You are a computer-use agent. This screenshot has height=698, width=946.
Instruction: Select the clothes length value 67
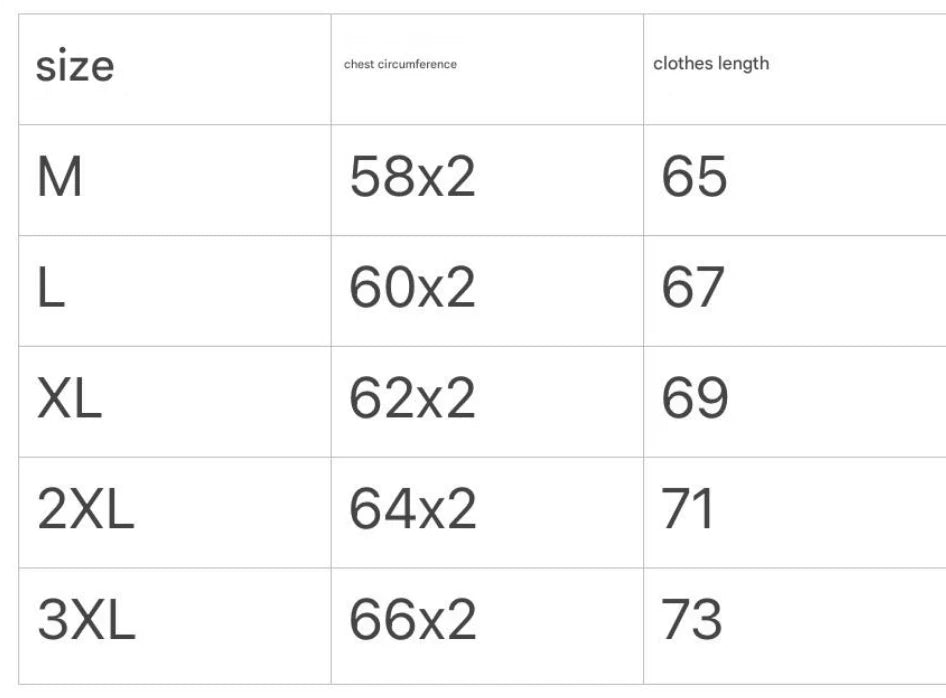click(693, 290)
